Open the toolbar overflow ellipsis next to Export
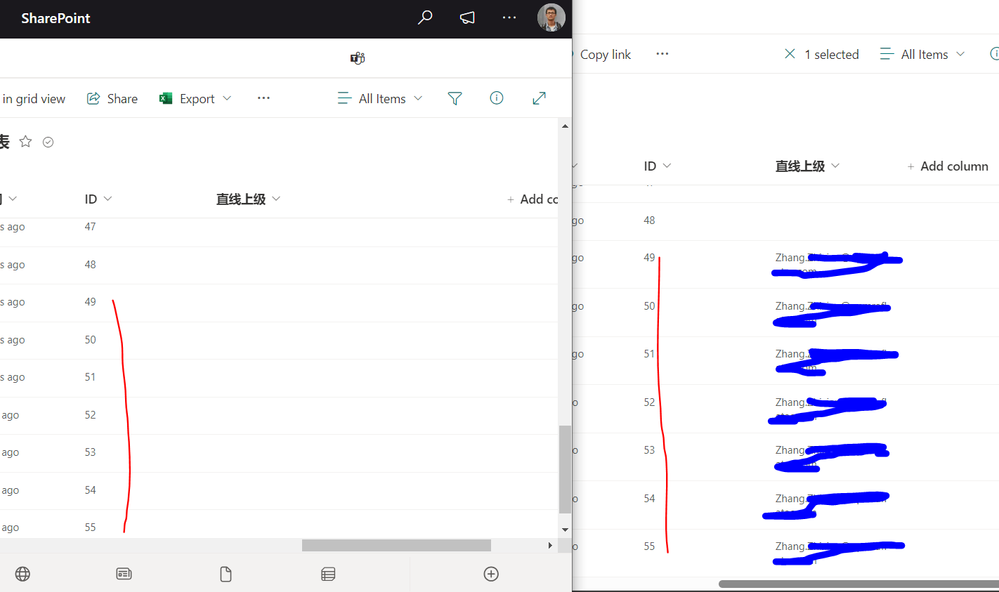This screenshot has width=999, height=592. [x=264, y=98]
